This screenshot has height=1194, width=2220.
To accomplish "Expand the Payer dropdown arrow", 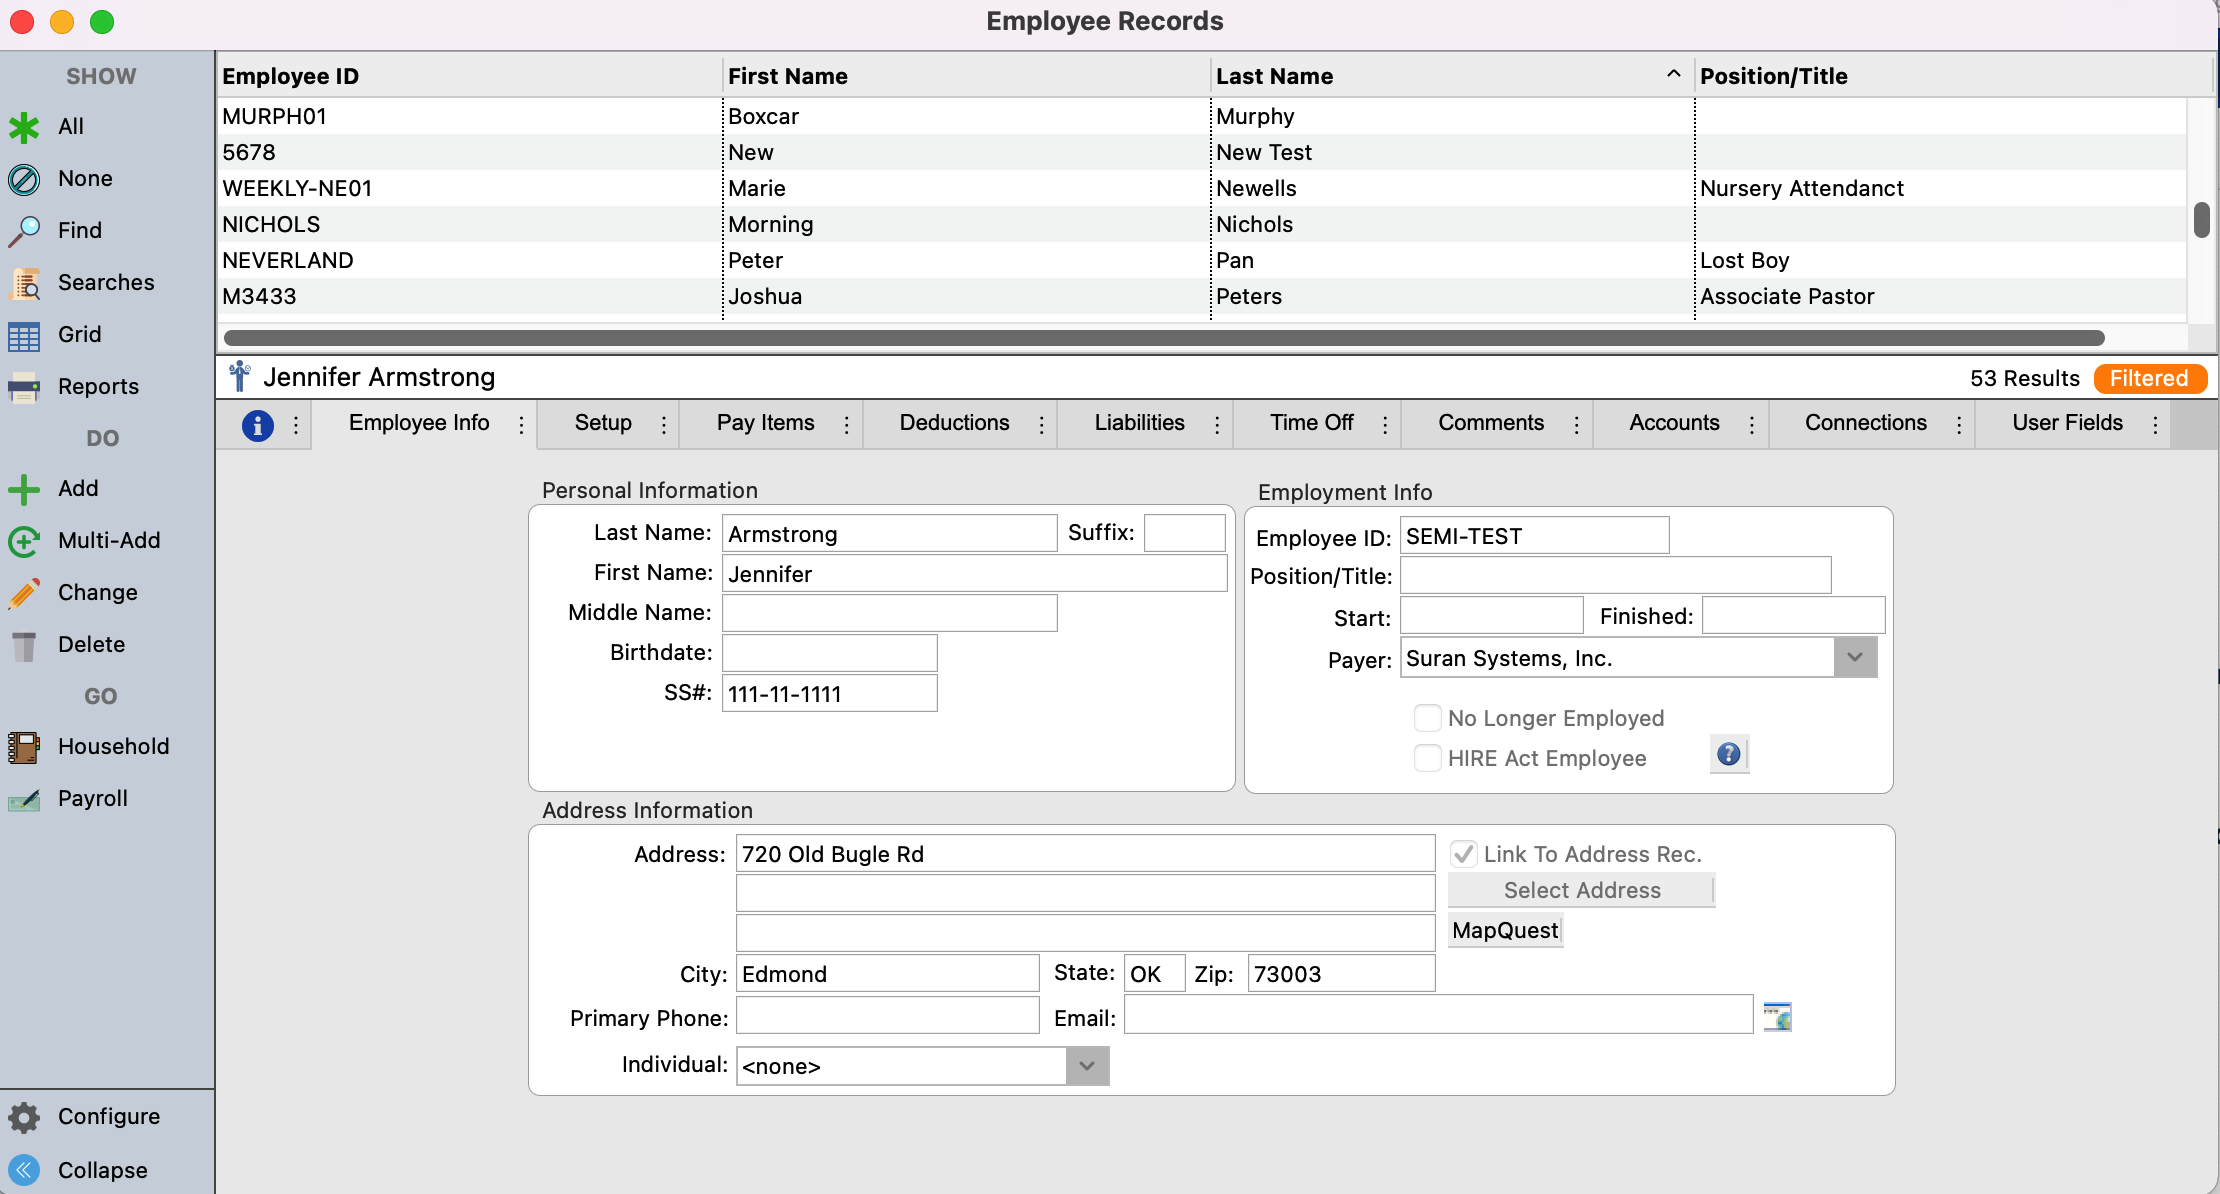I will [1855, 658].
